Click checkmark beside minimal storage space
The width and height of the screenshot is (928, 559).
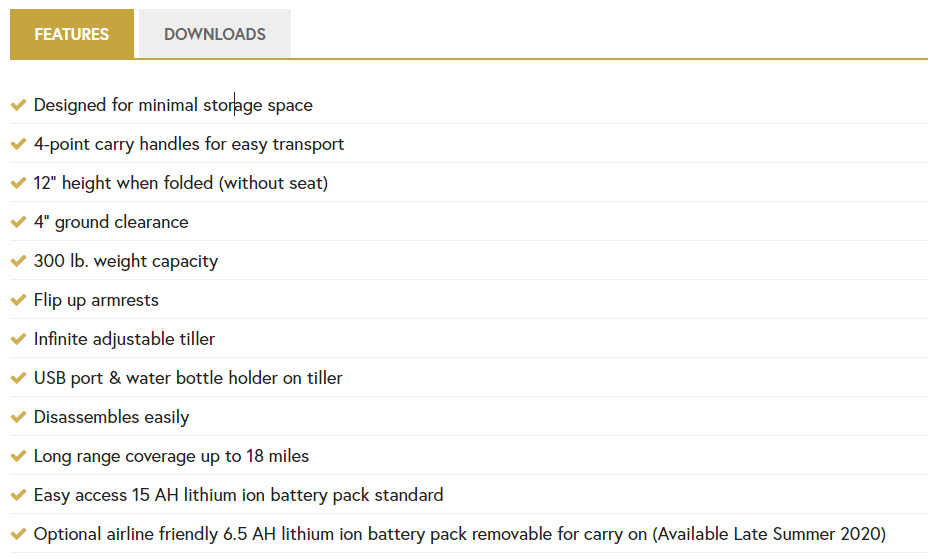[18, 105]
